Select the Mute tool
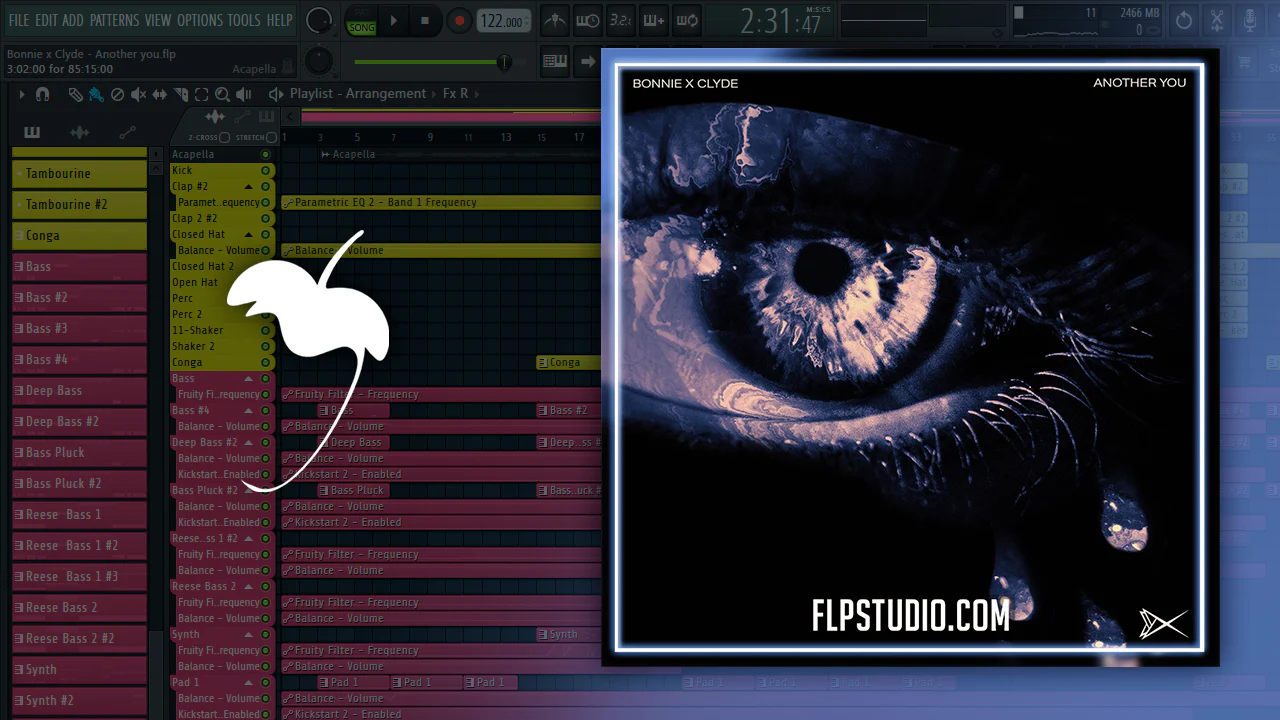 pos(138,94)
